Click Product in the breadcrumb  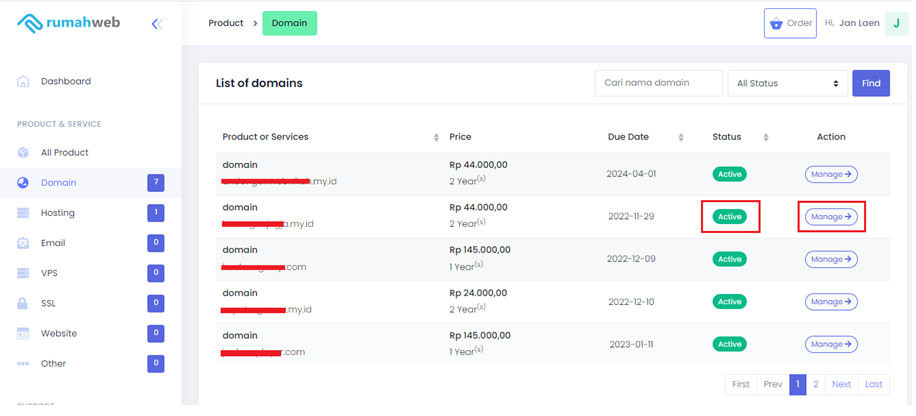coord(225,23)
